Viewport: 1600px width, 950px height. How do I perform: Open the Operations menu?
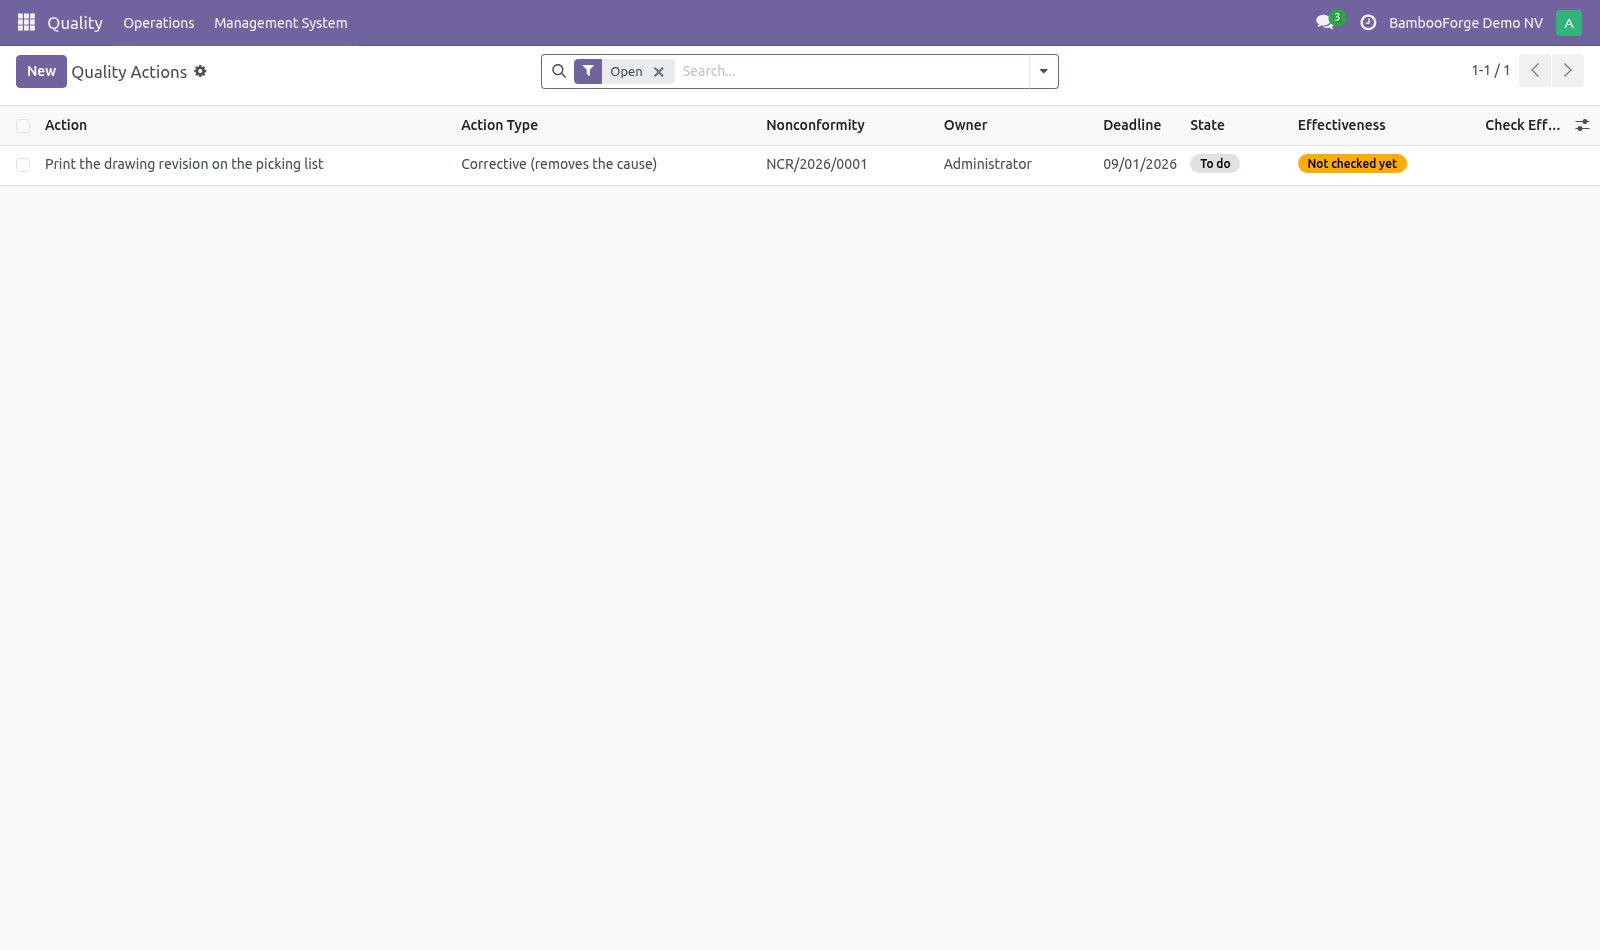pyautogui.click(x=159, y=22)
